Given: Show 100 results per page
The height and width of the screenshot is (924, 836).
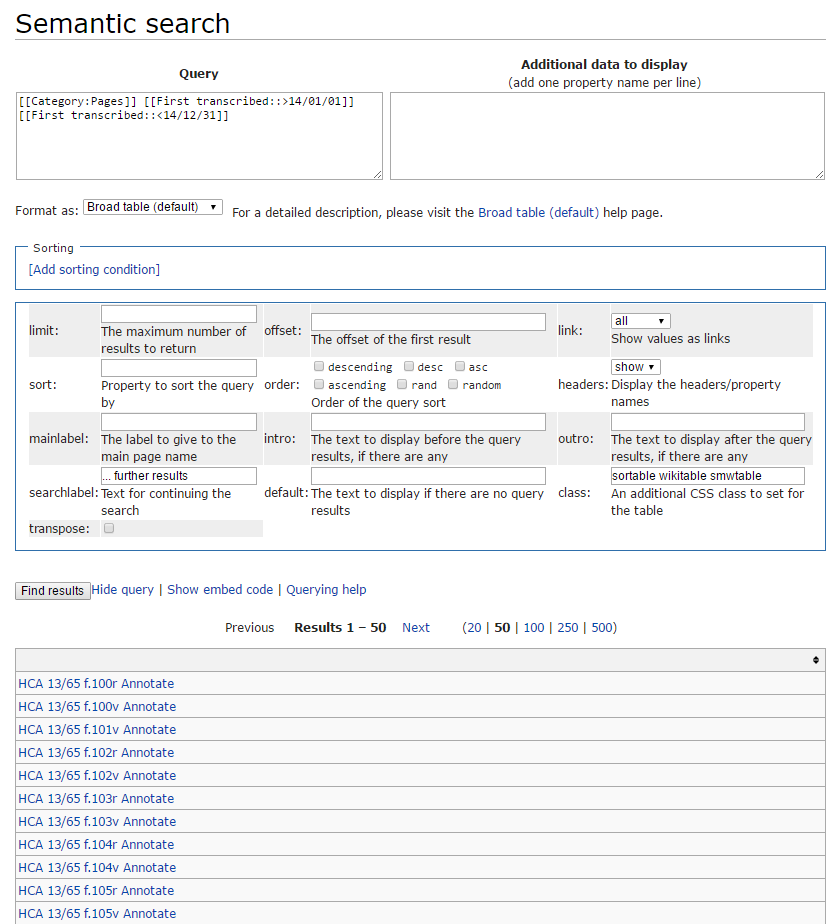Looking at the screenshot, I should 533,628.
